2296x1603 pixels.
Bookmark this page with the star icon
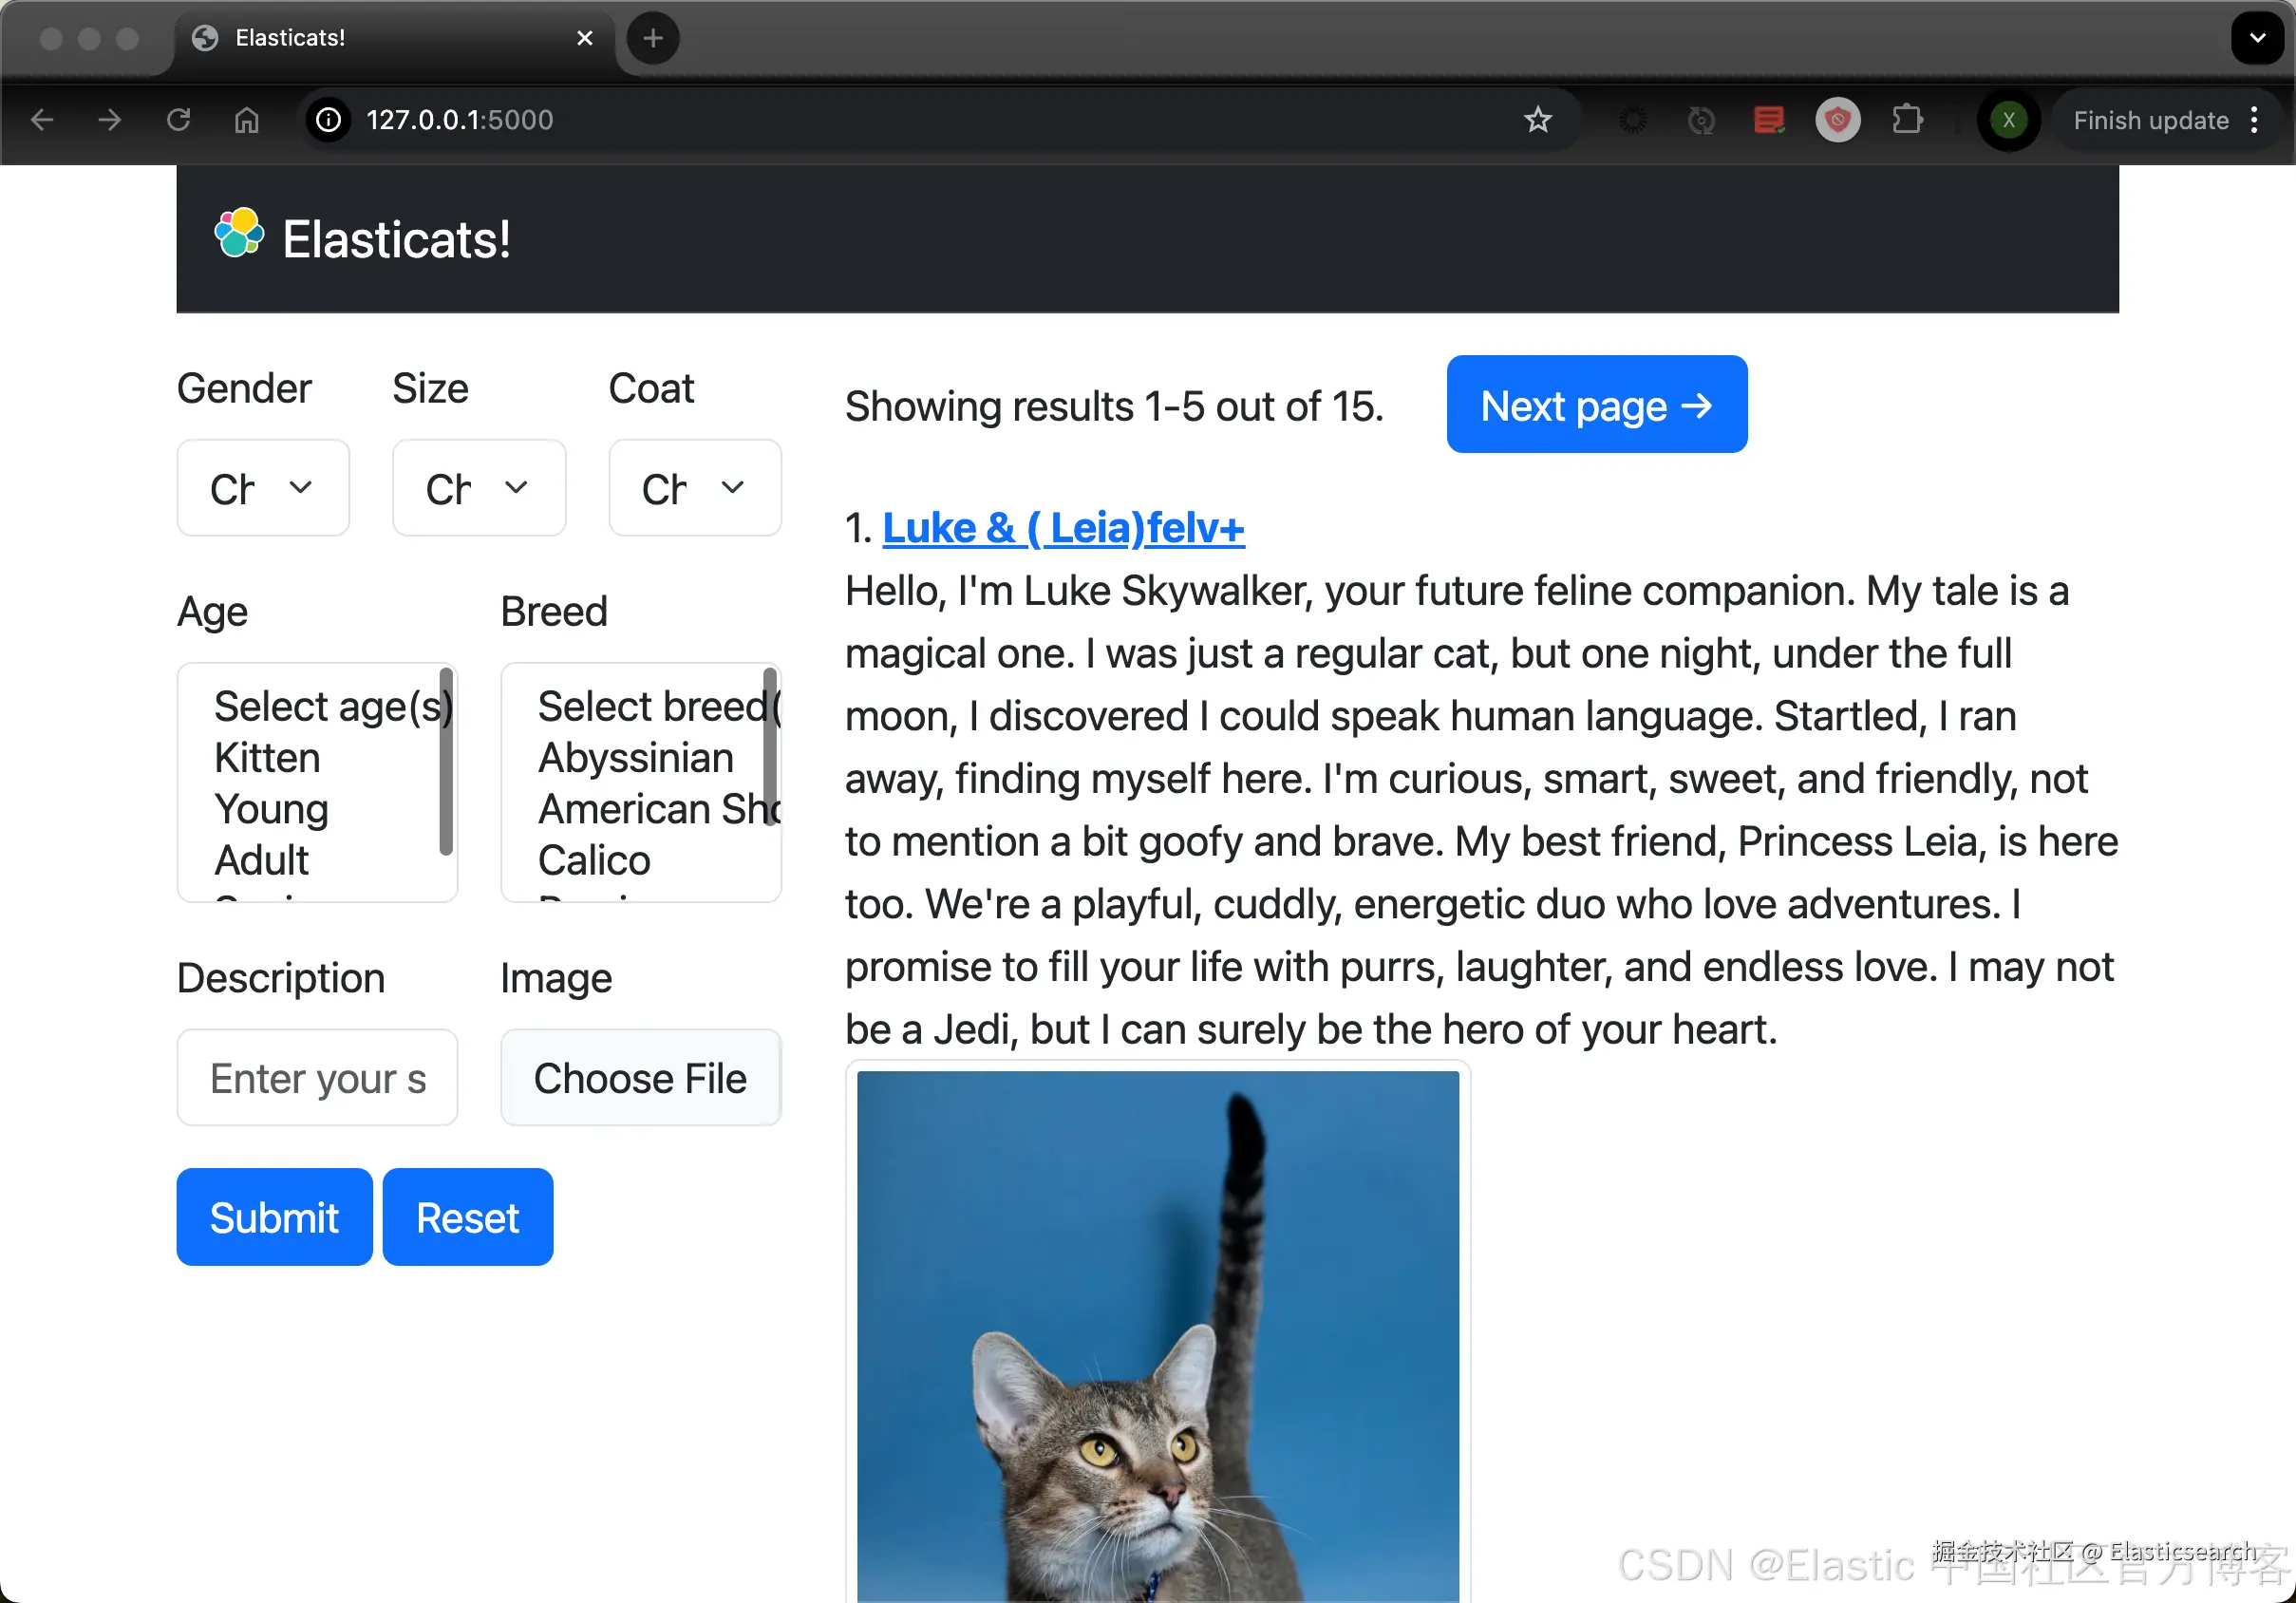click(x=1537, y=120)
